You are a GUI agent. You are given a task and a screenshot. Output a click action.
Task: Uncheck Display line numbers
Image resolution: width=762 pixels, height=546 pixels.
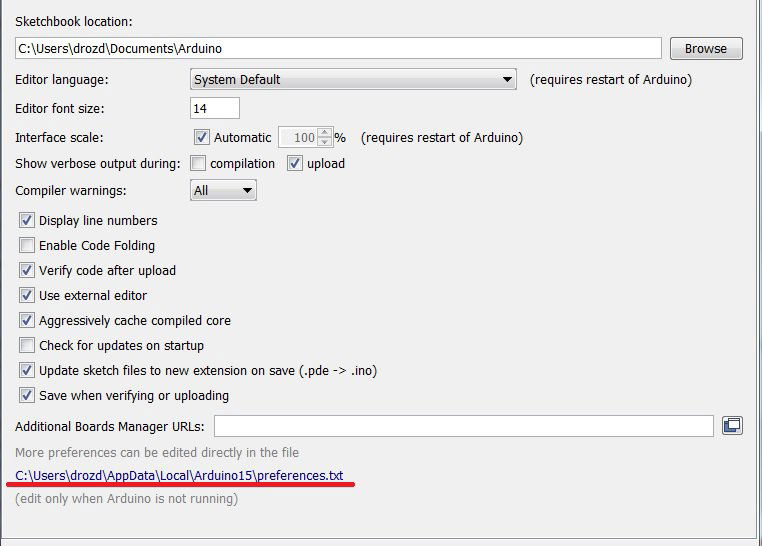[27, 220]
